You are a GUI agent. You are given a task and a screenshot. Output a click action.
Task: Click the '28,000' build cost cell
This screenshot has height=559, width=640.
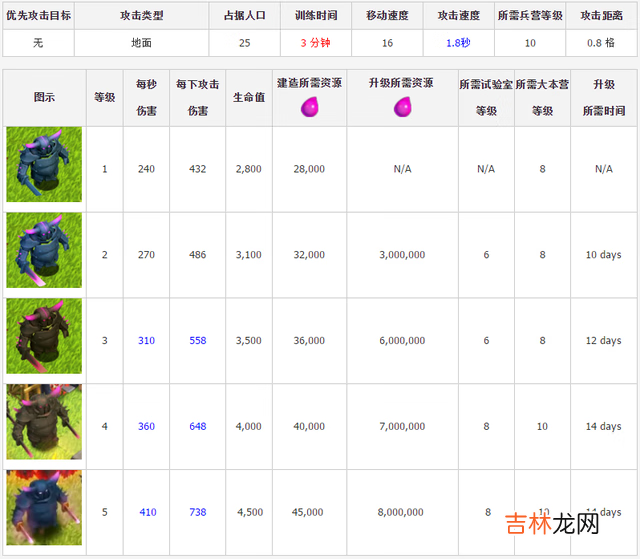click(309, 169)
